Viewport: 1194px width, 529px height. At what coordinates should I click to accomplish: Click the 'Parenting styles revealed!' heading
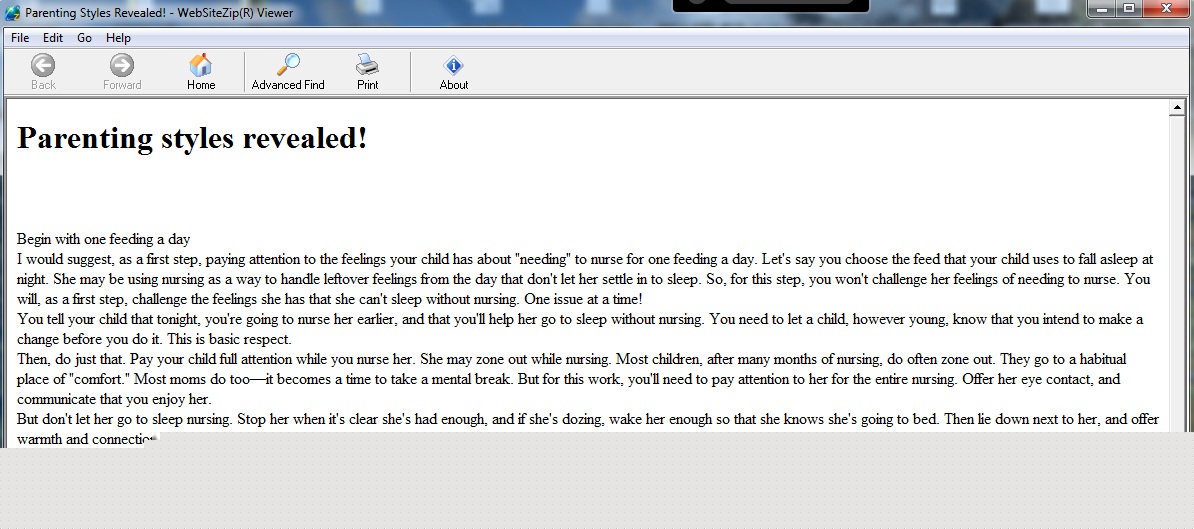(192, 139)
